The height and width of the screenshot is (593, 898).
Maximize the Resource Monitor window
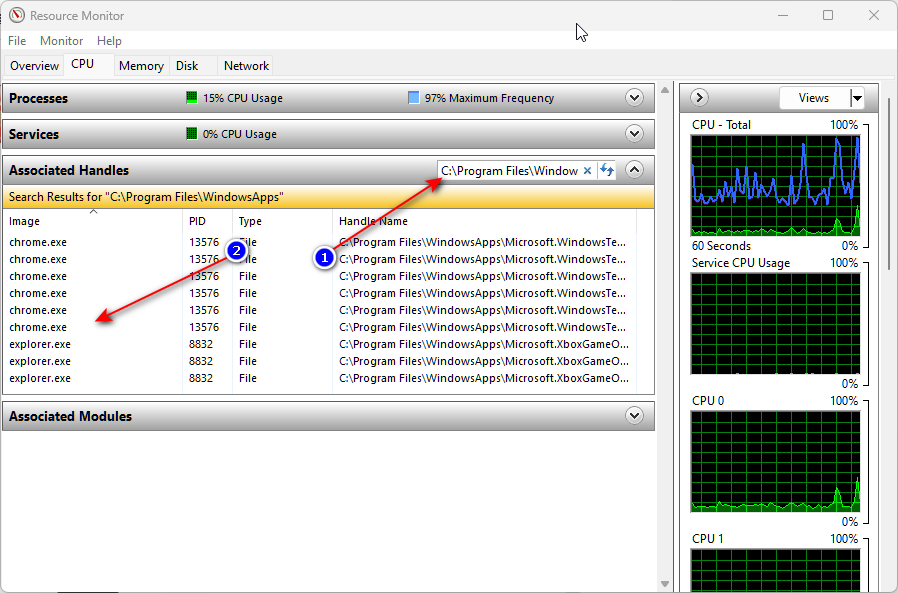[x=828, y=15]
